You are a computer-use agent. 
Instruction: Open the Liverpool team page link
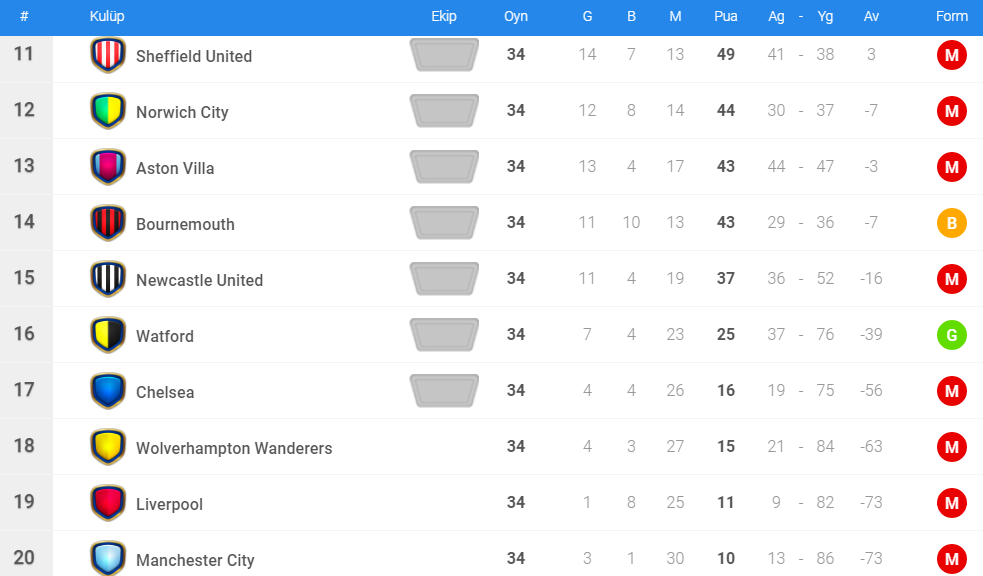[x=169, y=504]
